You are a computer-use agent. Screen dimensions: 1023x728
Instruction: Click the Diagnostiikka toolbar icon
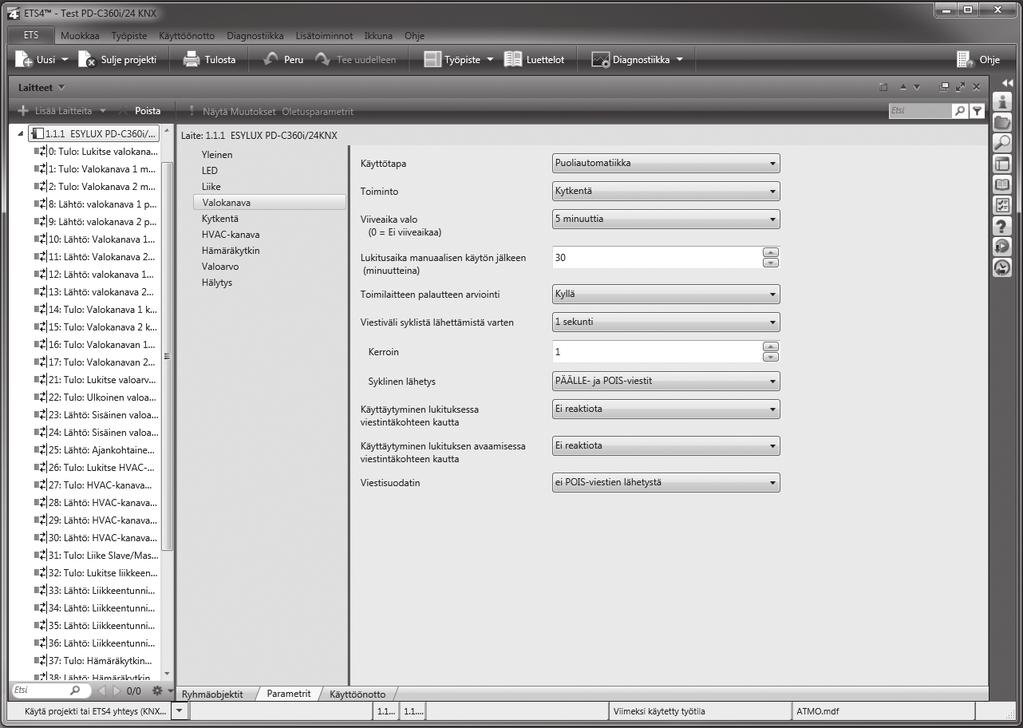(x=600, y=59)
